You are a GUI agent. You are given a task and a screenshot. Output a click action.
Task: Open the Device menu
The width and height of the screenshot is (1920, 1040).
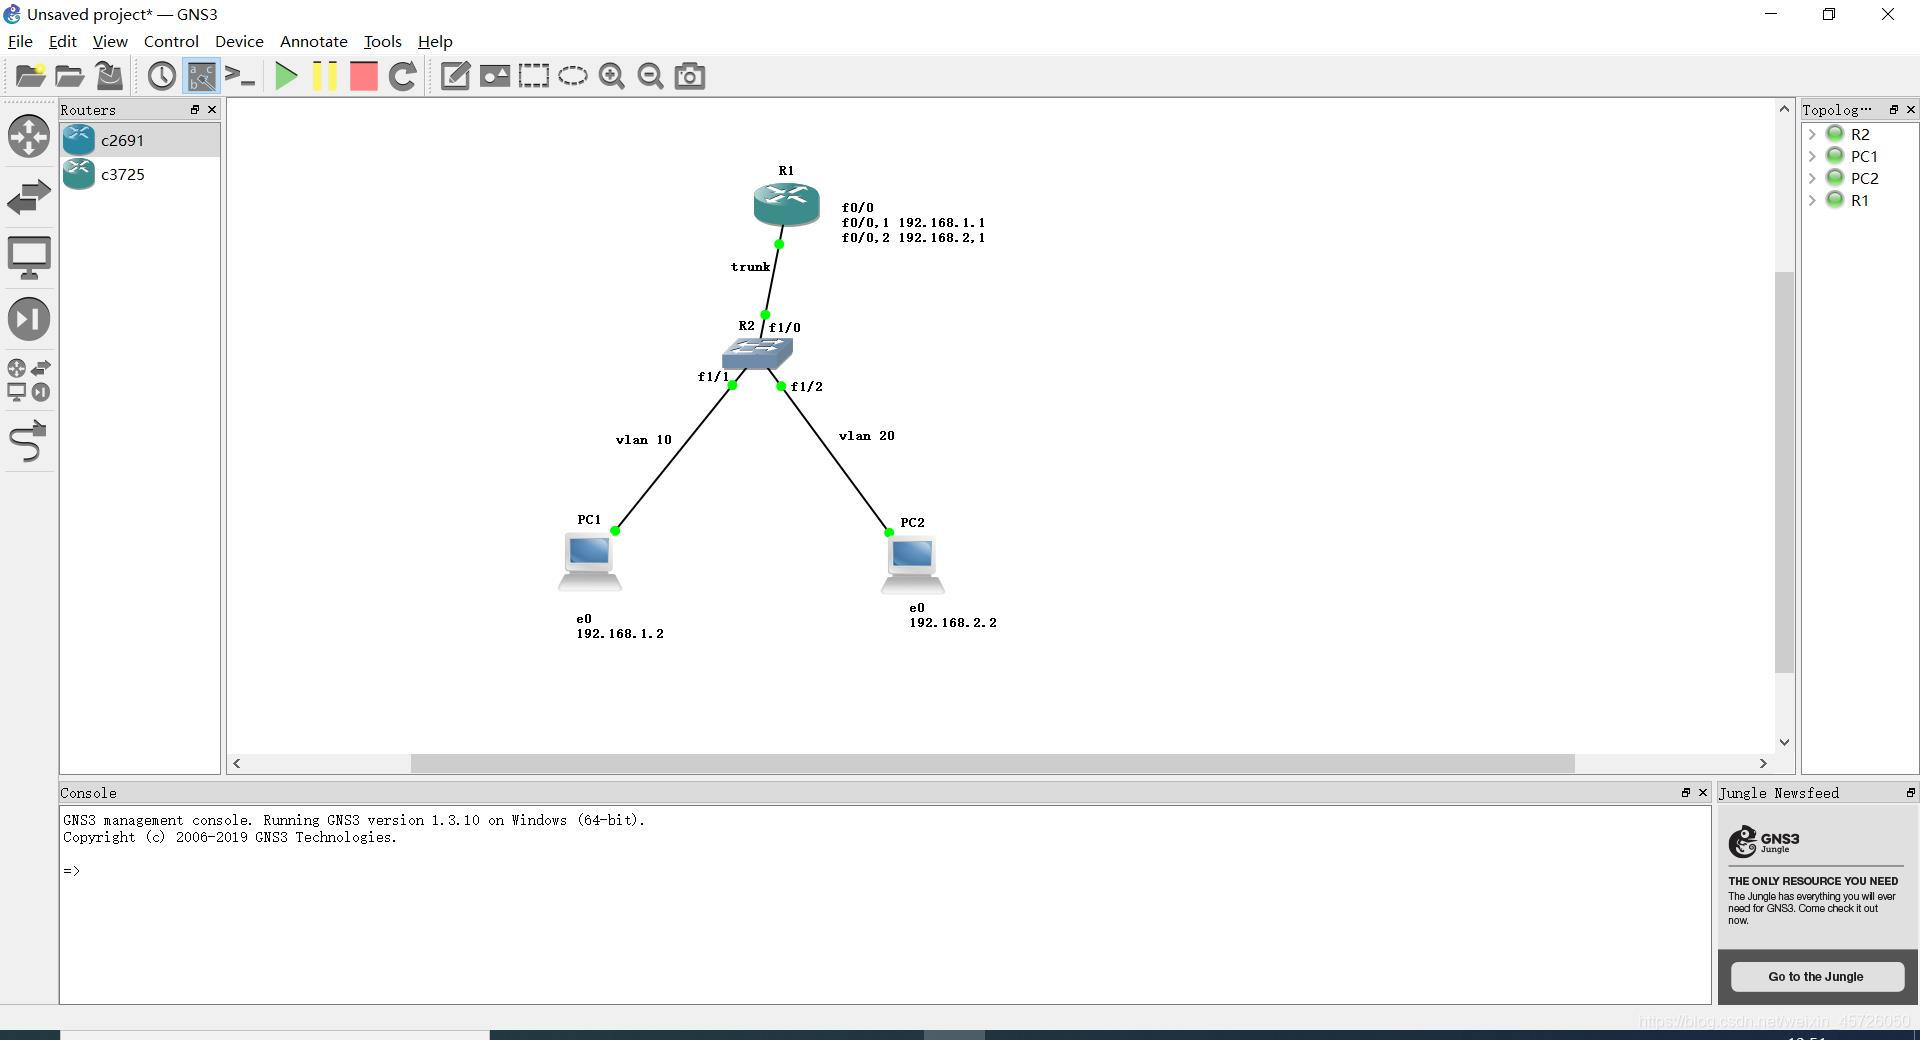point(239,41)
